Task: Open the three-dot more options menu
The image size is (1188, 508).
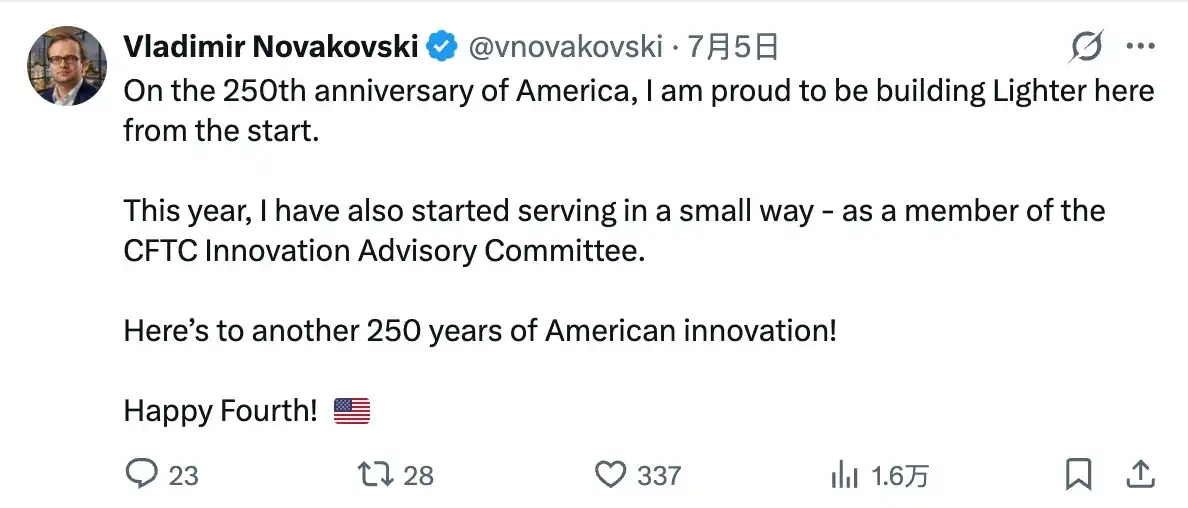Action: [x=1140, y=46]
